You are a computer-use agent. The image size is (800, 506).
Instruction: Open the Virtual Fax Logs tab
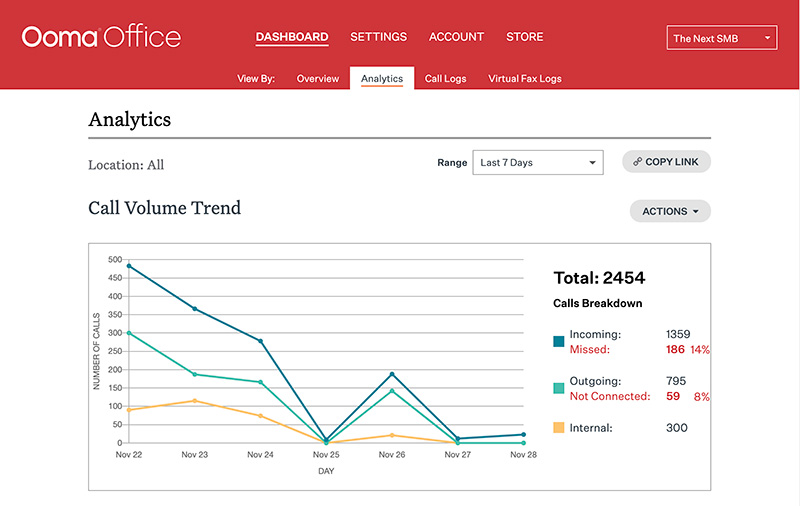pyautogui.click(x=525, y=79)
